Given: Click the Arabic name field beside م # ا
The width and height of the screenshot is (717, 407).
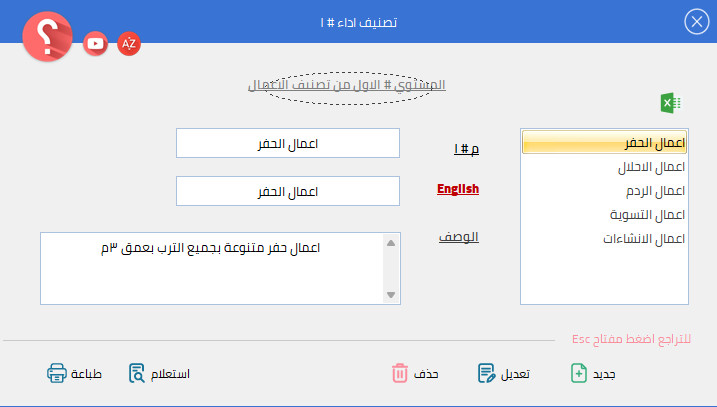Looking at the screenshot, I should (287, 143).
